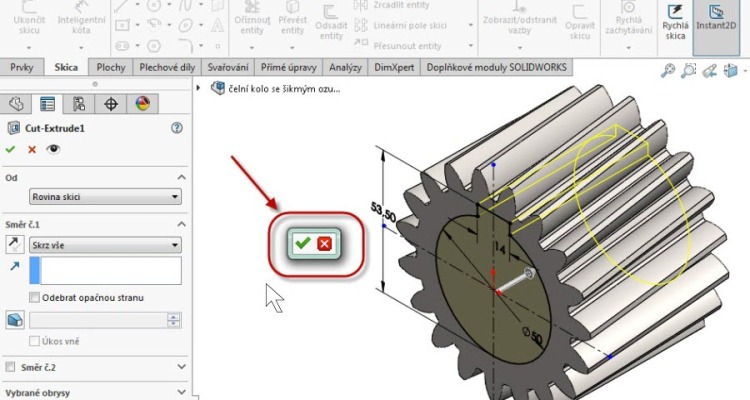Check the Úkos vně checkbox
The width and height of the screenshot is (750, 400).
tap(34, 341)
